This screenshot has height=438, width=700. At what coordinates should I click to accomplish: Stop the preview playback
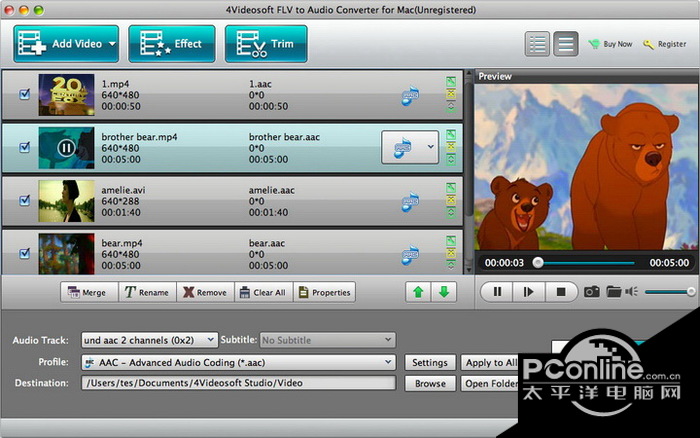pos(561,292)
